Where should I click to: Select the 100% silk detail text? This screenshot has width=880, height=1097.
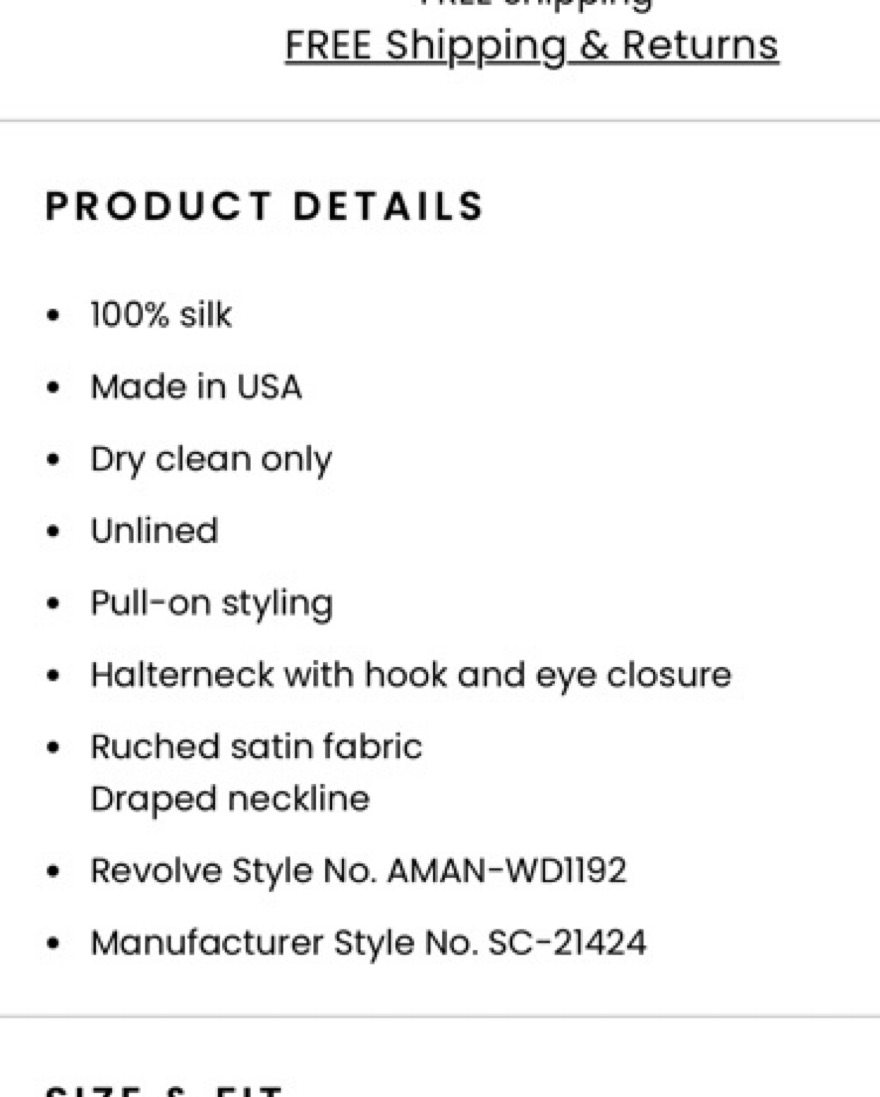161,315
